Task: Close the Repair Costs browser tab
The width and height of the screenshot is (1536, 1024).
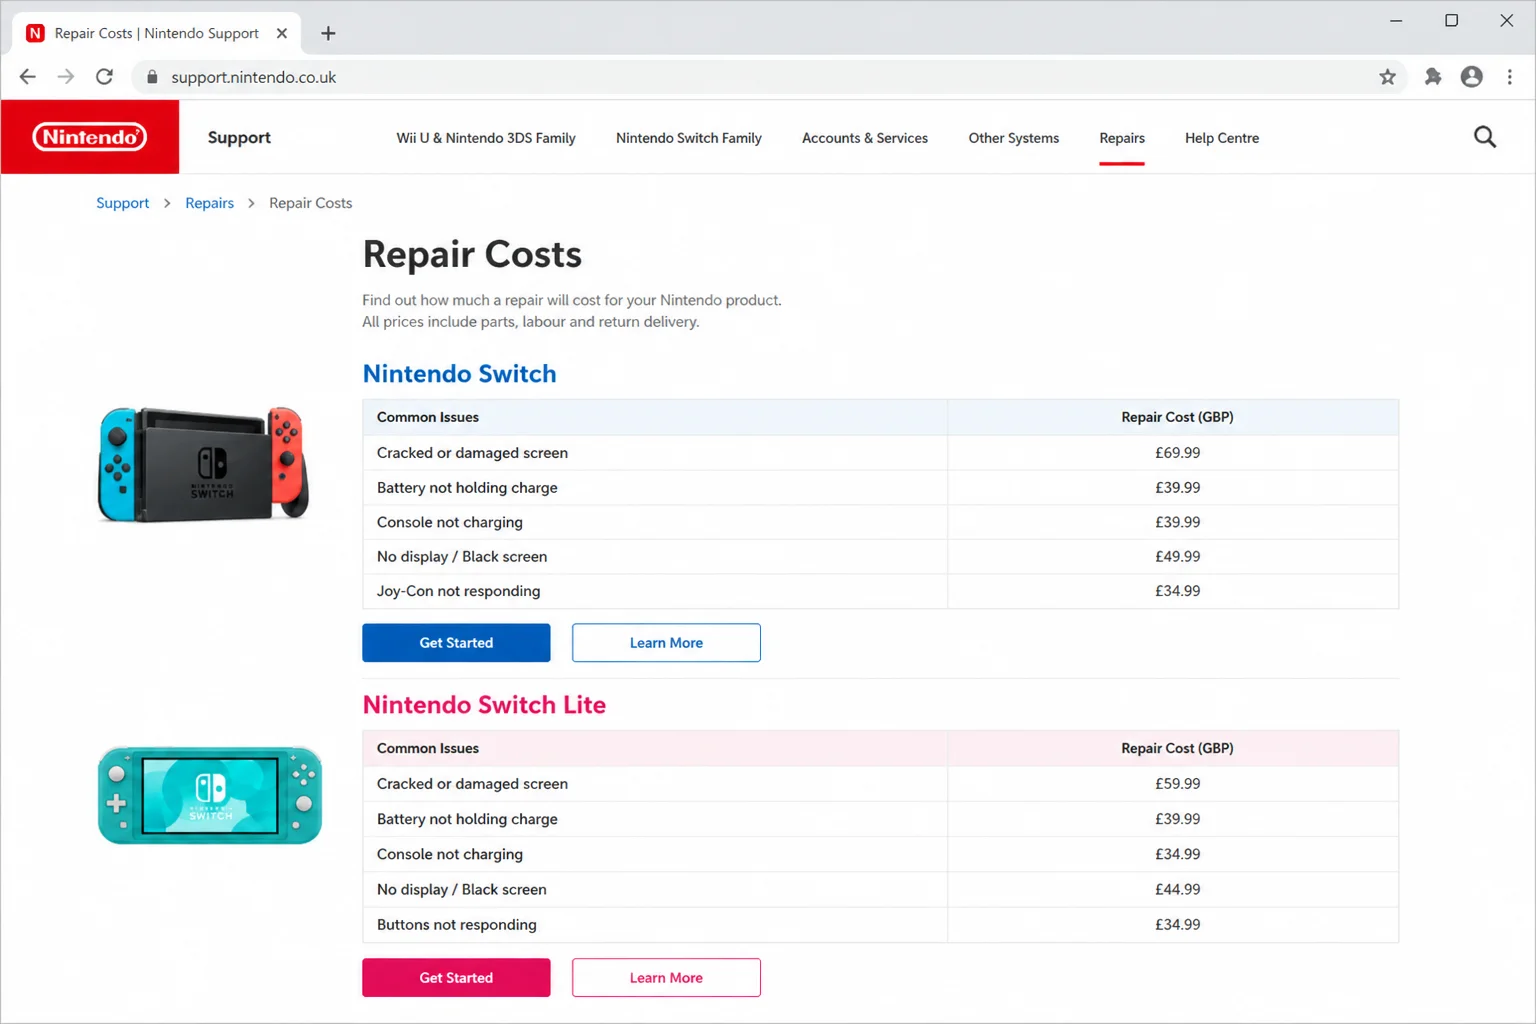Action: pyautogui.click(x=282, y=33)
